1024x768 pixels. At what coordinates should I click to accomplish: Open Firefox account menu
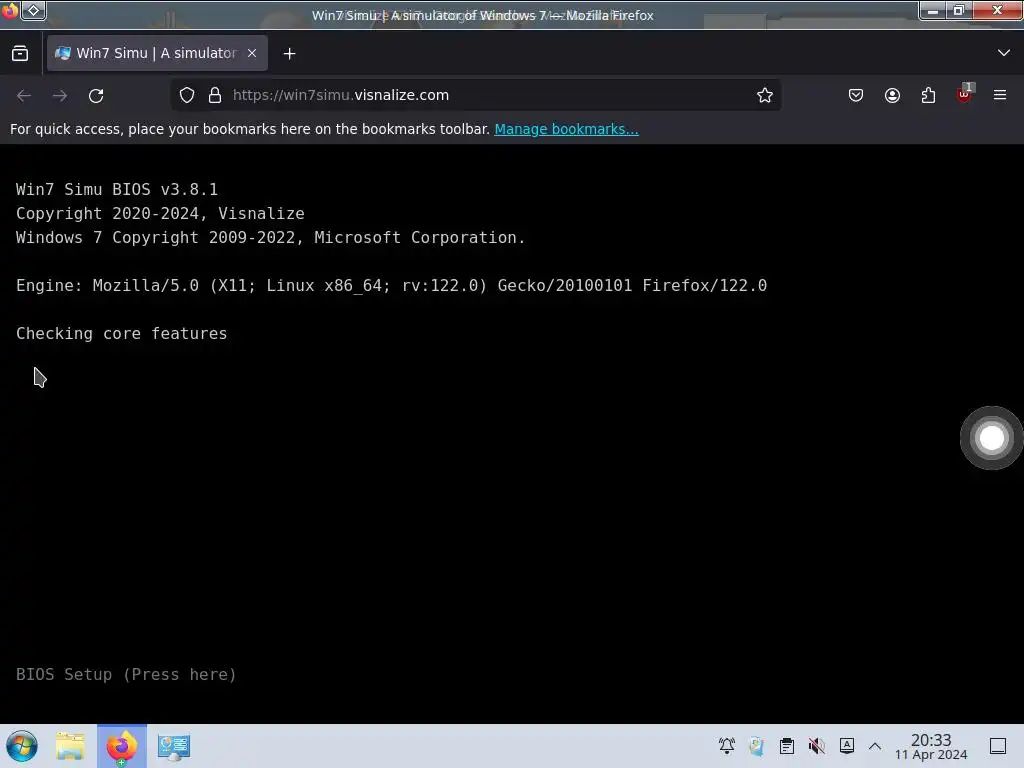click(x=892, y=95)
